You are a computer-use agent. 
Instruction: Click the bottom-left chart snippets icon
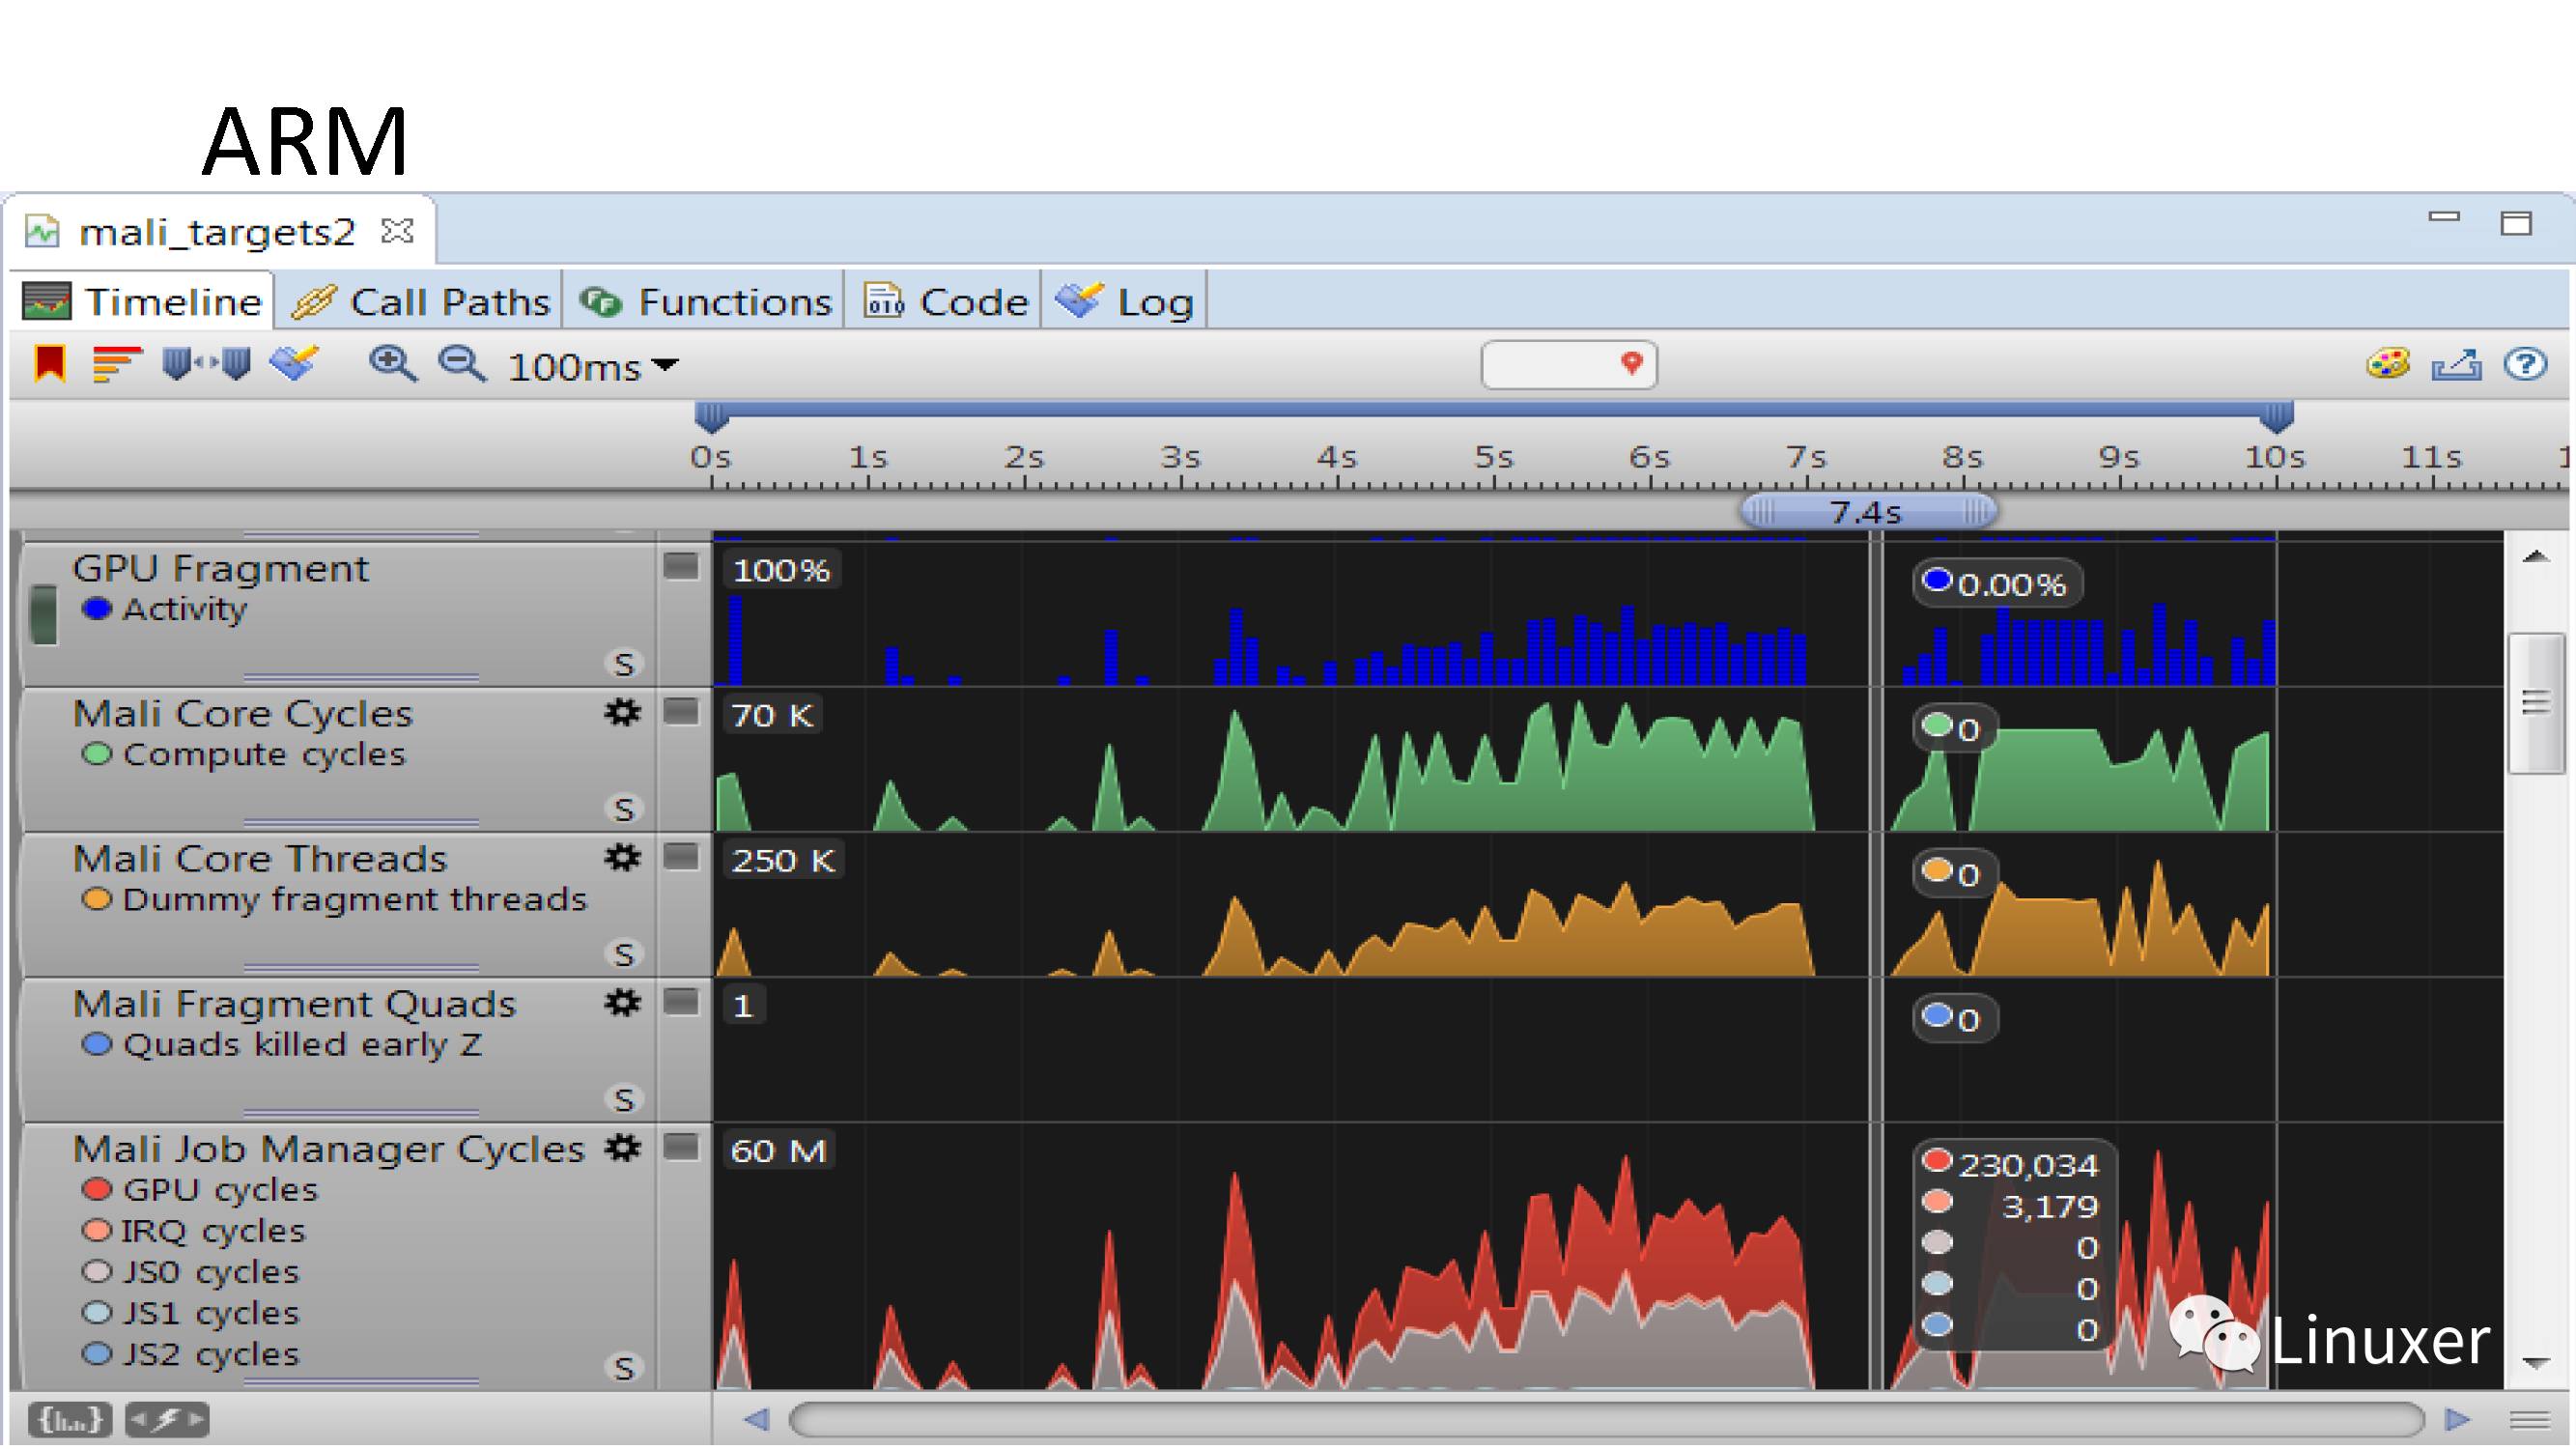pos(69,1419)
